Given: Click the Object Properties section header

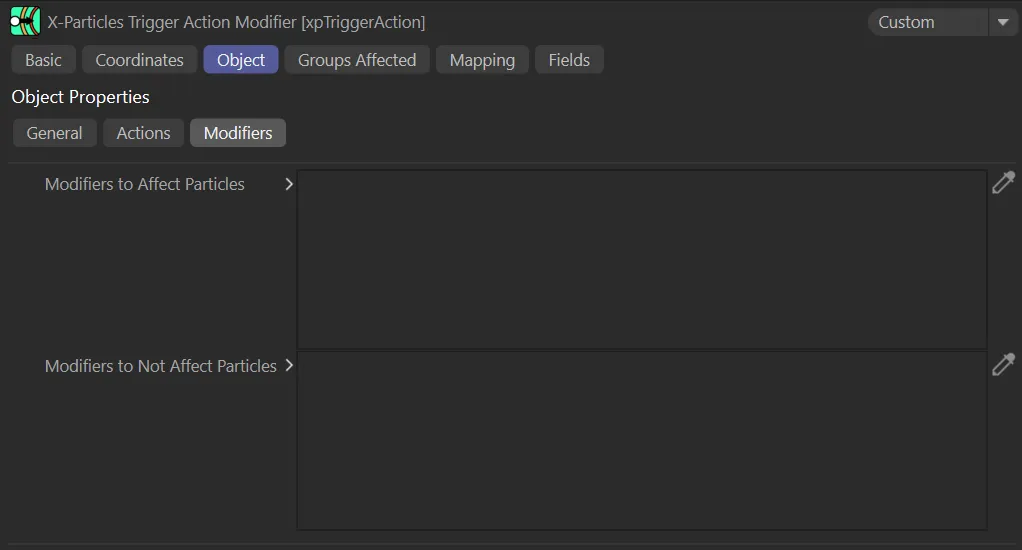Looking at the screenshot, I should tap(80, 97).
